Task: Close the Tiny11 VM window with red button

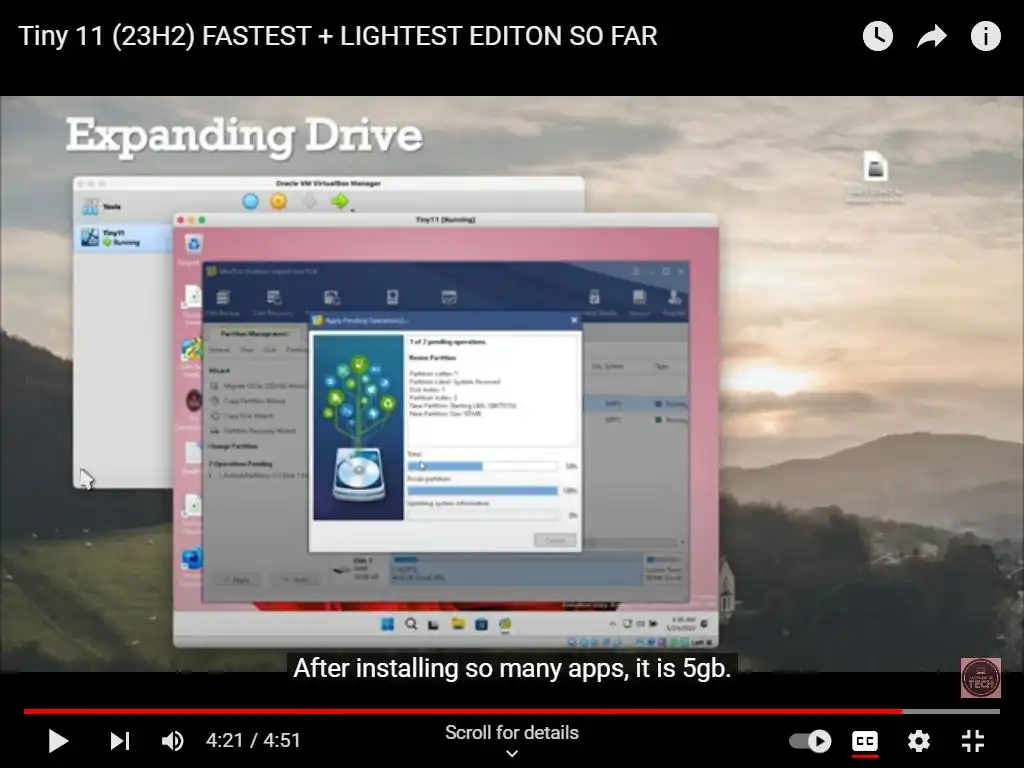Action: (180, 220)
